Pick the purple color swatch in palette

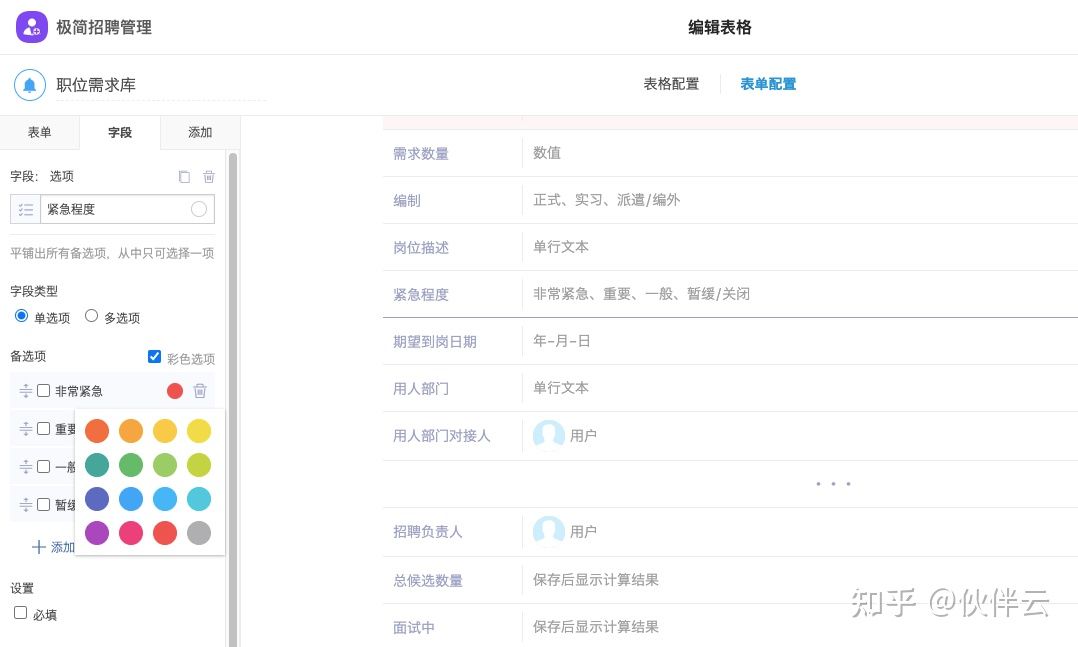[x=97, y=533]
